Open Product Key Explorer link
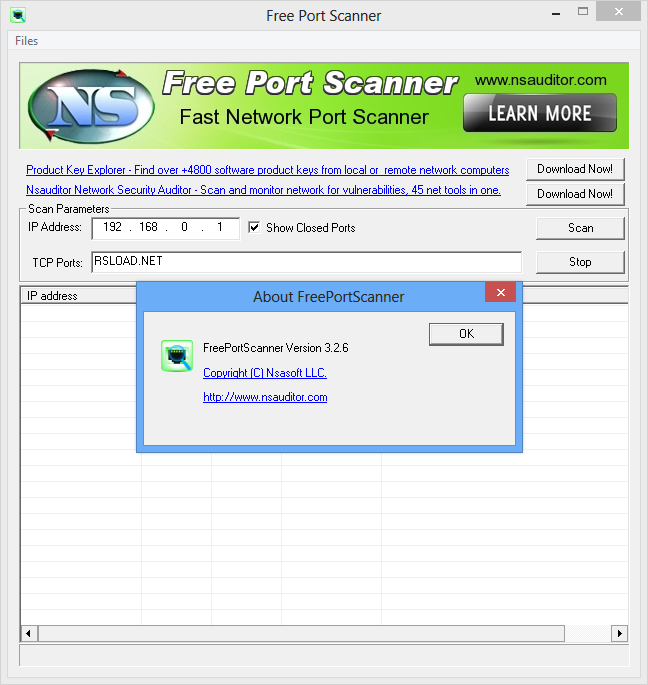648x685 pixels. (267, 170)
